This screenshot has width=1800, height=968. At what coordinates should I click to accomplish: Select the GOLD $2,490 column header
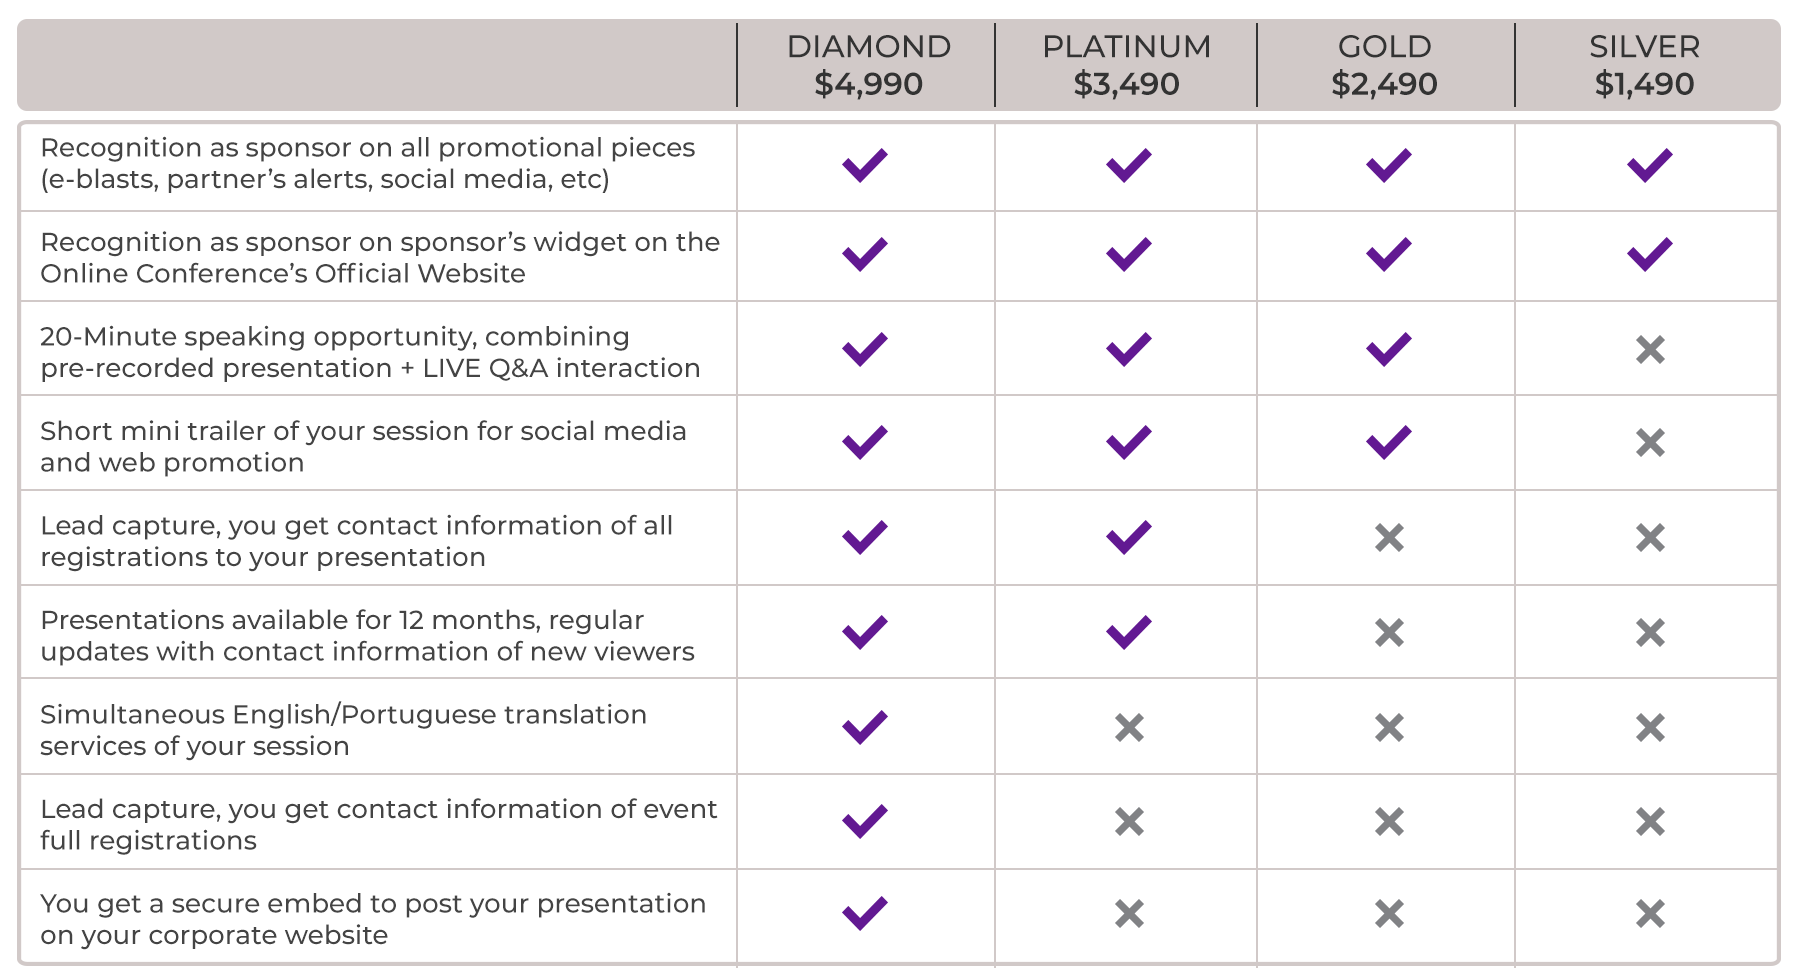pos(1384,65)
